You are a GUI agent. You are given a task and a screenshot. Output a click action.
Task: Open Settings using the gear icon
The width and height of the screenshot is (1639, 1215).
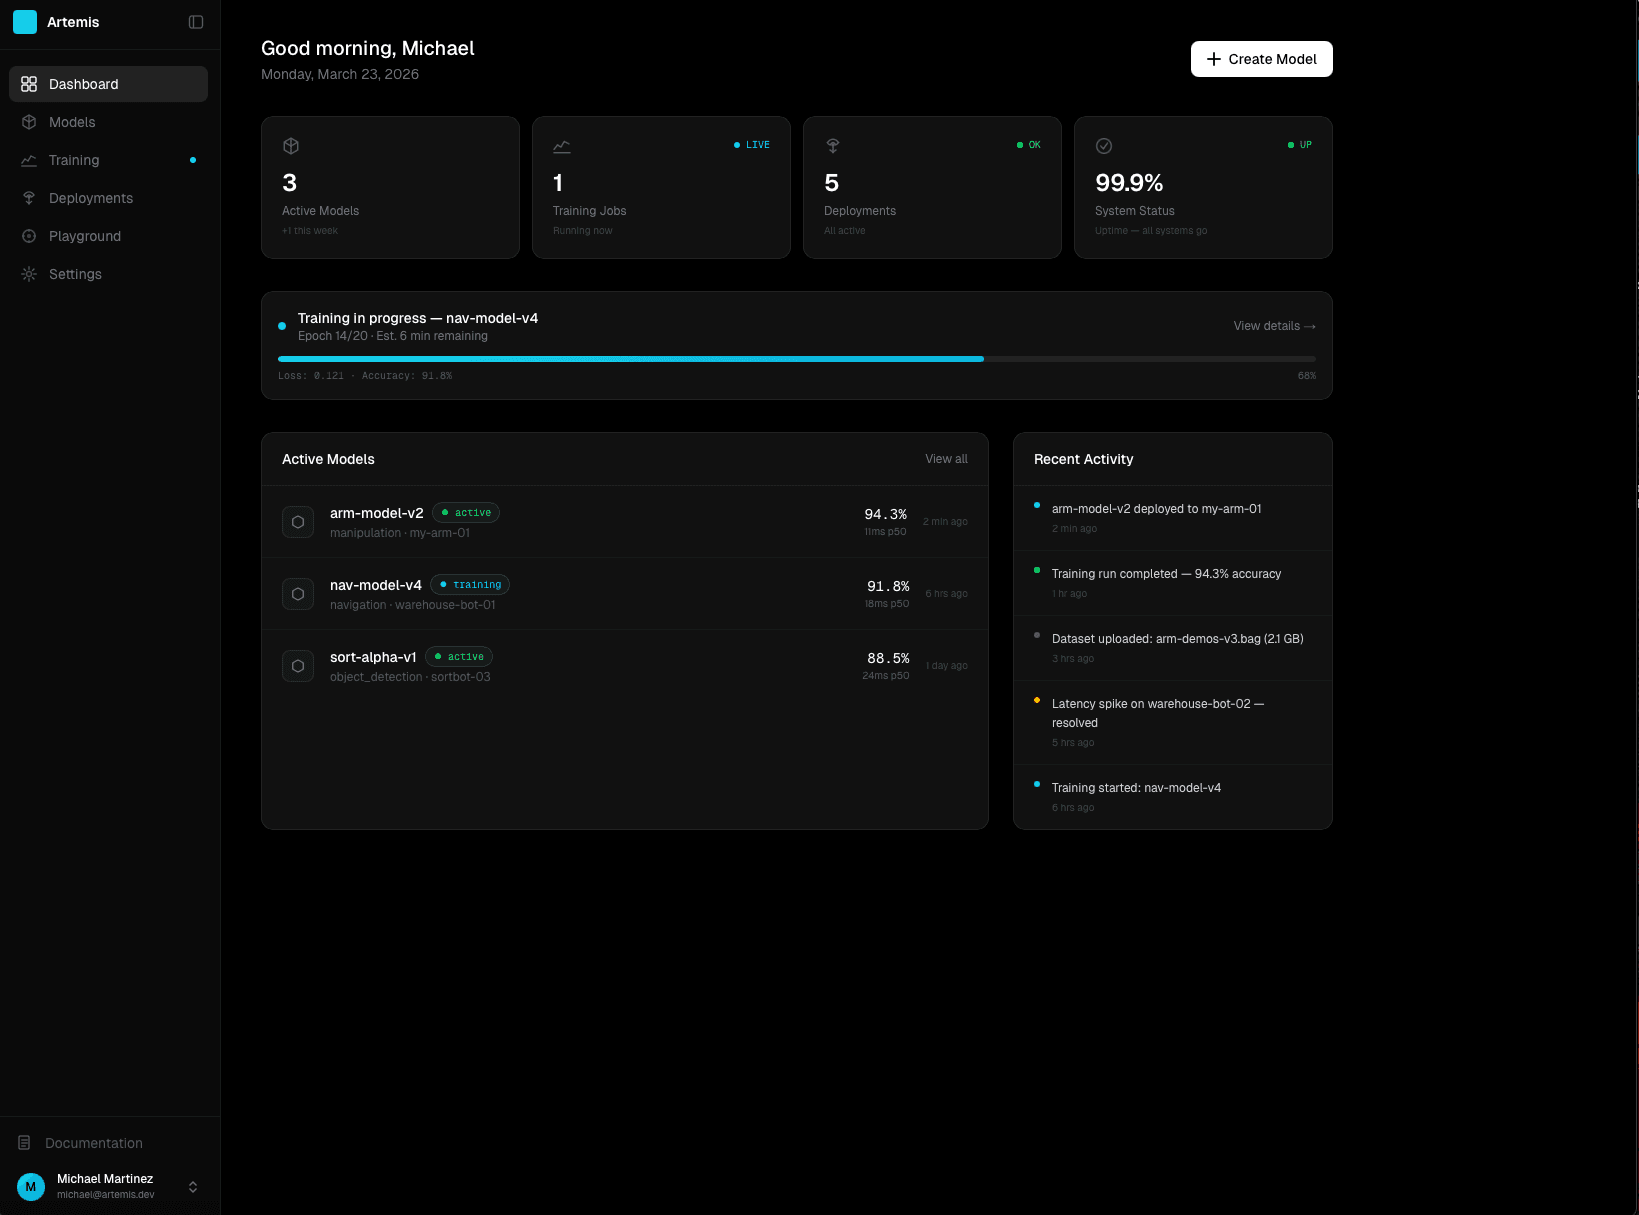coord(29,273)
